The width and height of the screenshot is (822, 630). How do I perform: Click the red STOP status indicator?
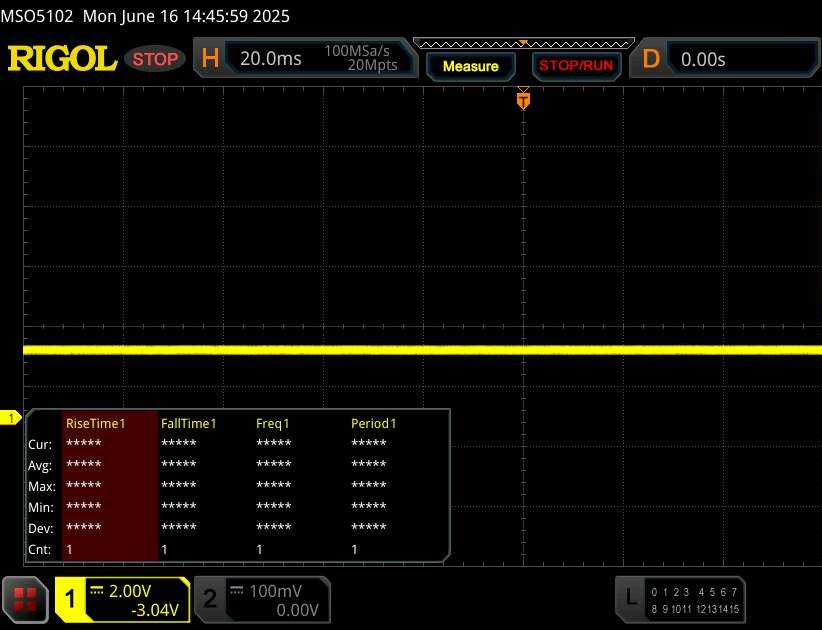155,59
